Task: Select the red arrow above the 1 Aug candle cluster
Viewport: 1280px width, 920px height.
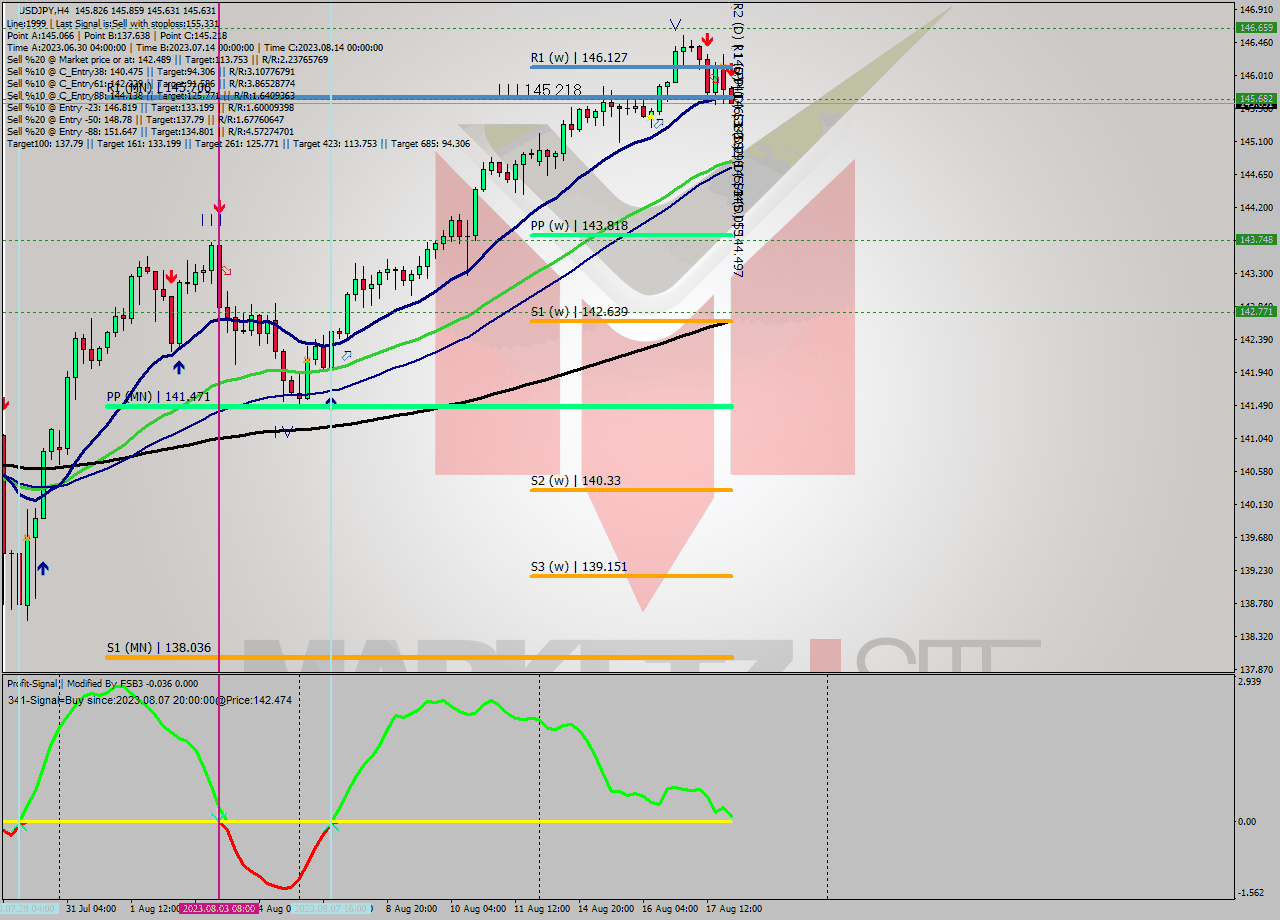Action: point(171,276)
